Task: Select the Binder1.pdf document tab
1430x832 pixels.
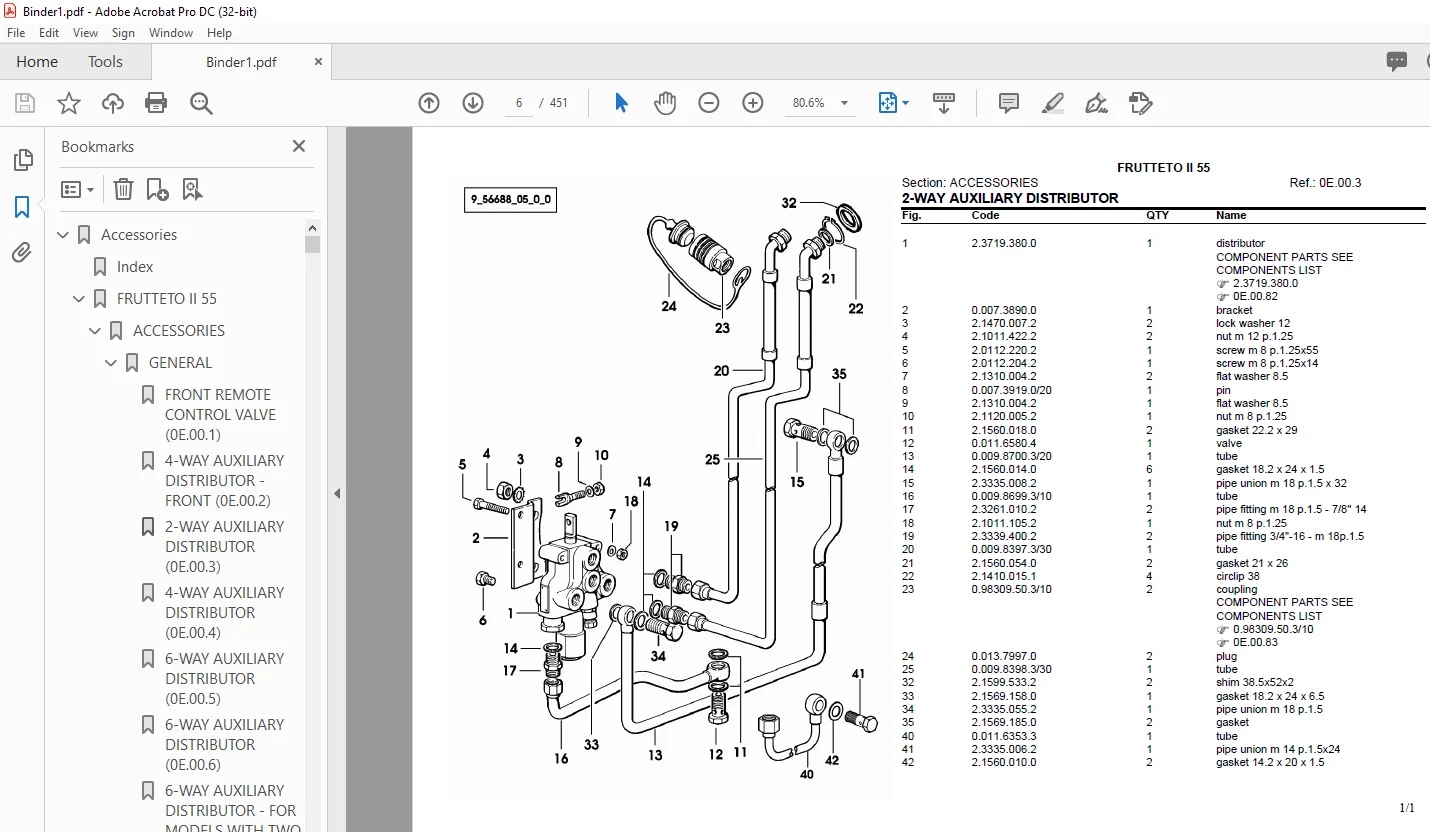Action: (241, 62)
